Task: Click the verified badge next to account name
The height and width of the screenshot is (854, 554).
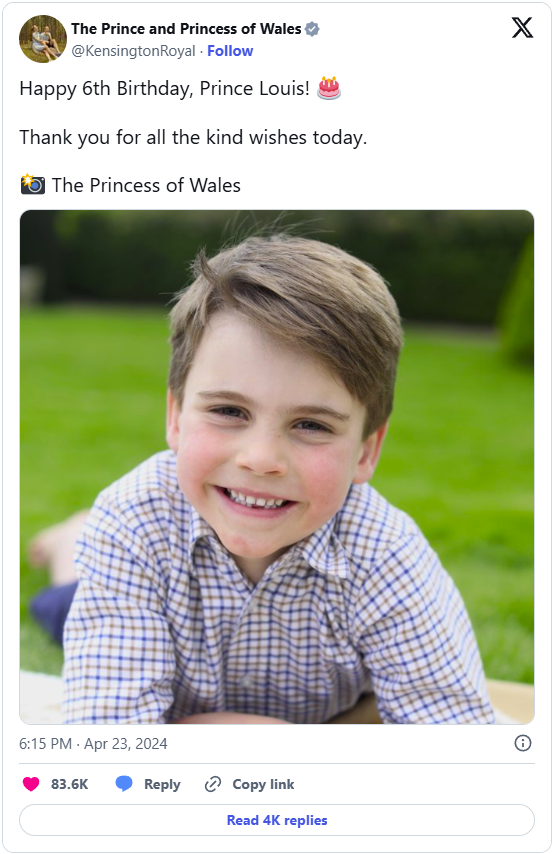Action: (312, 29)
